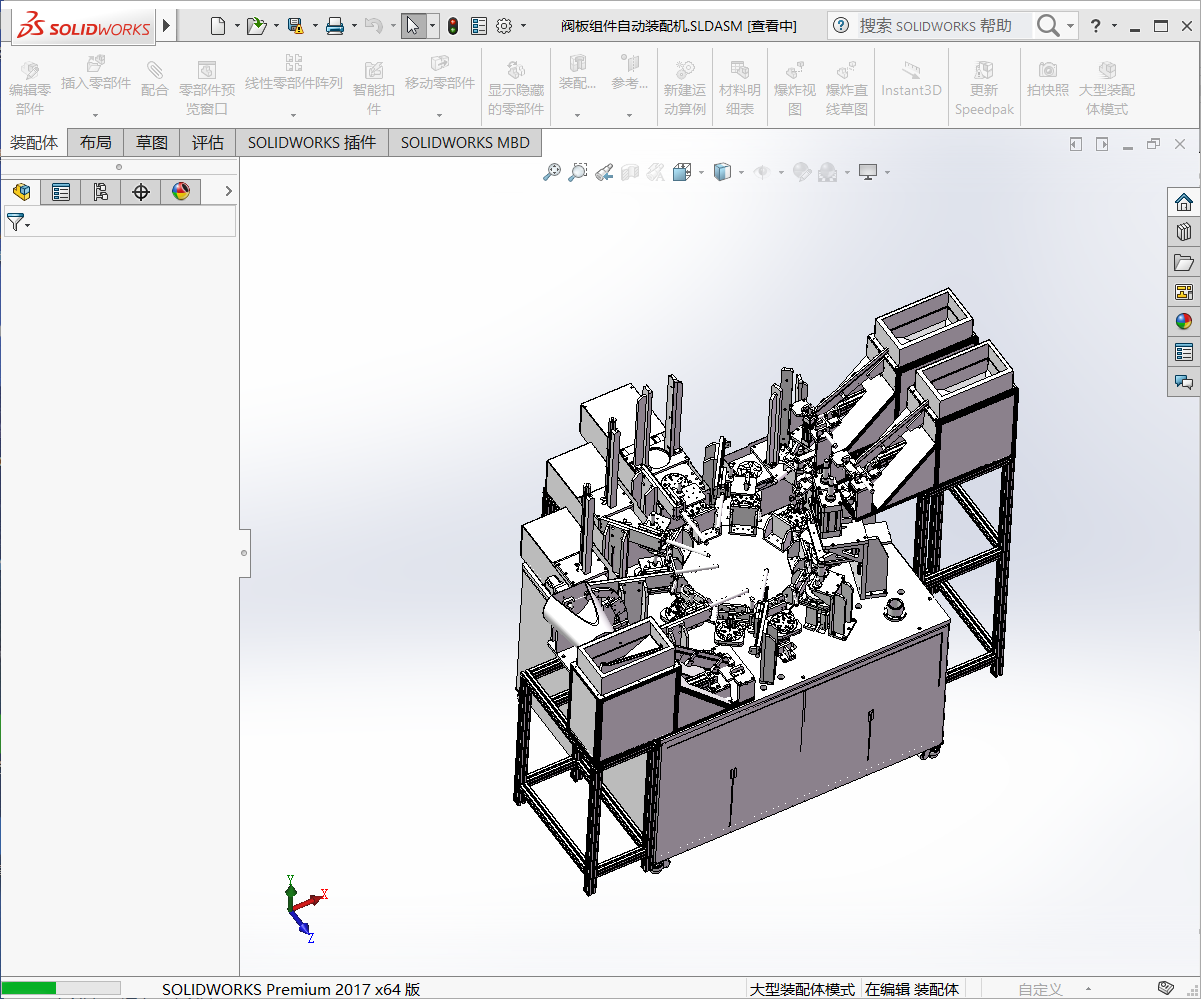The height and width of the screenshot is (999, 1201).
Task: Open the File Explorer folder icon in task pane
Action: (x=1184, y=262)
